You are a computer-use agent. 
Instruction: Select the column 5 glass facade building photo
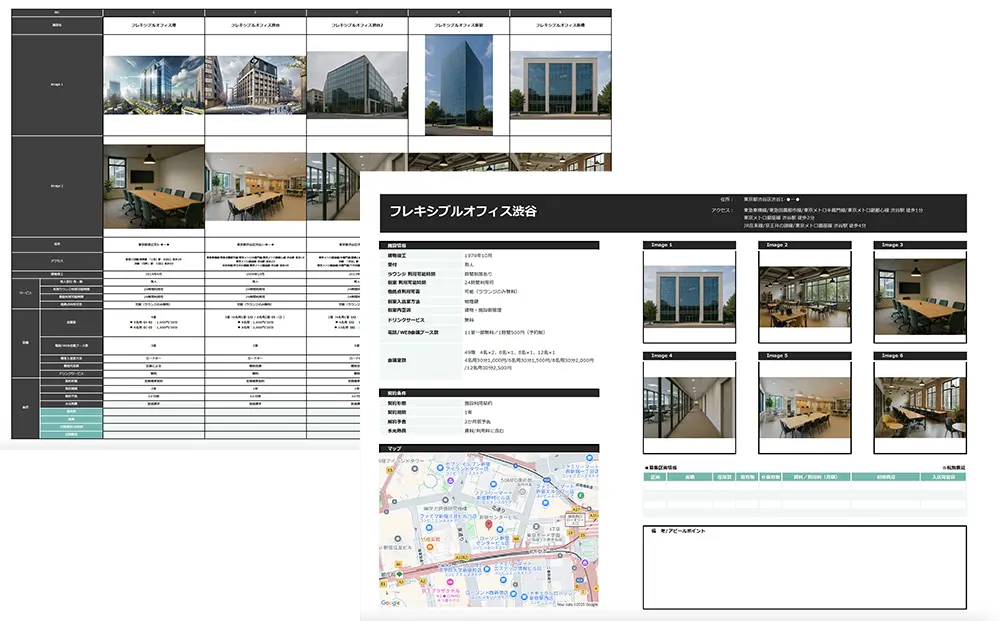coord(560,84)
